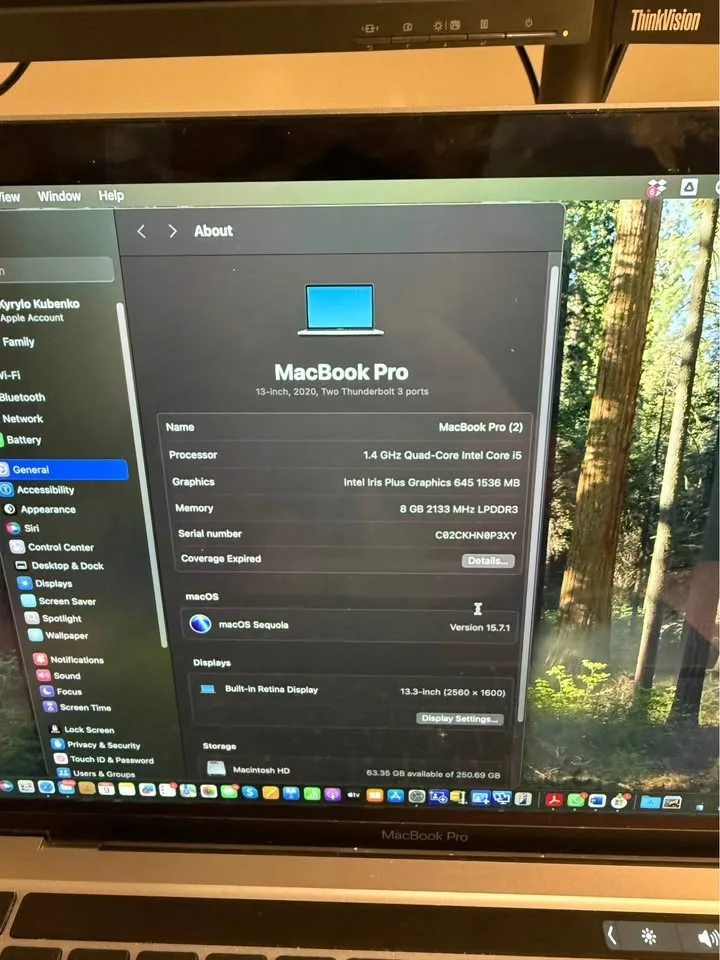Click the macOS Sequoia row icon
Screen dimensions: 720x960
click(200, 624)
